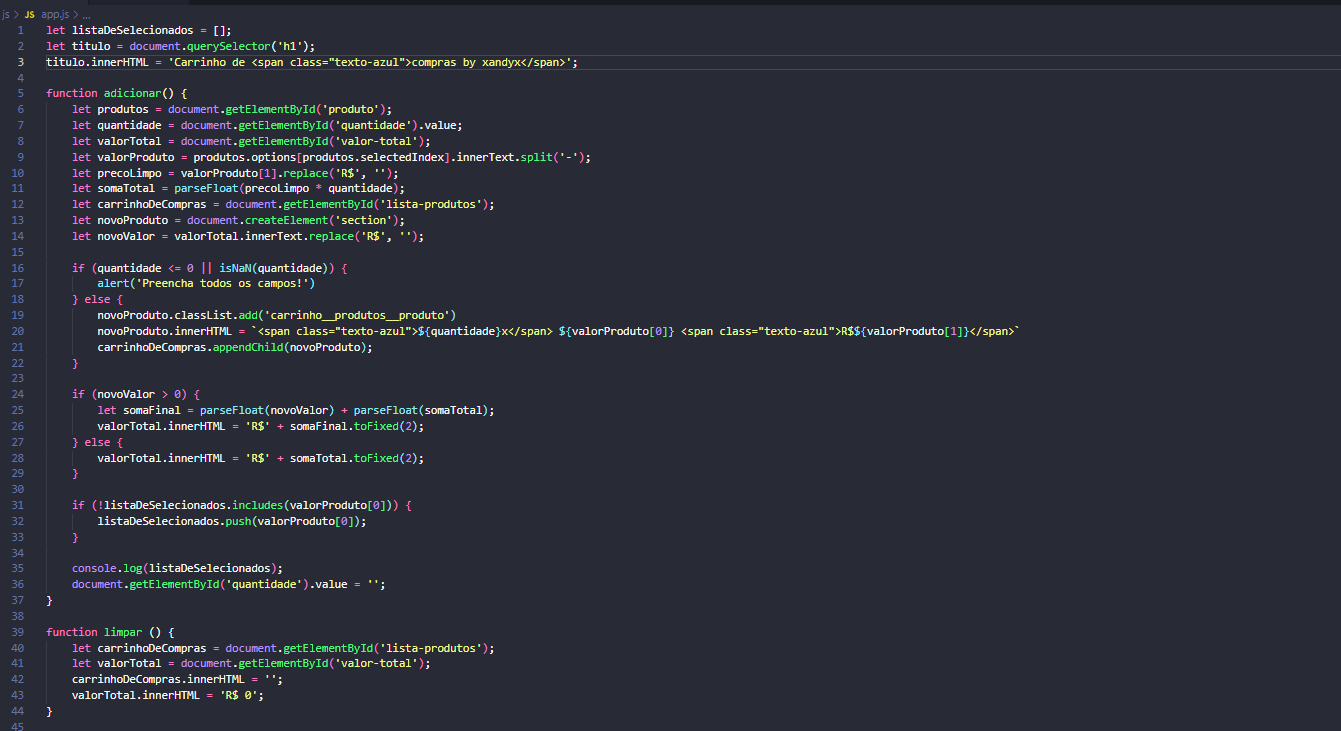Click 'valorTotal' declaration on line 41
The height and width of the screenshot is (731, 1341).
pyautogui.click(x=129, y=663)
